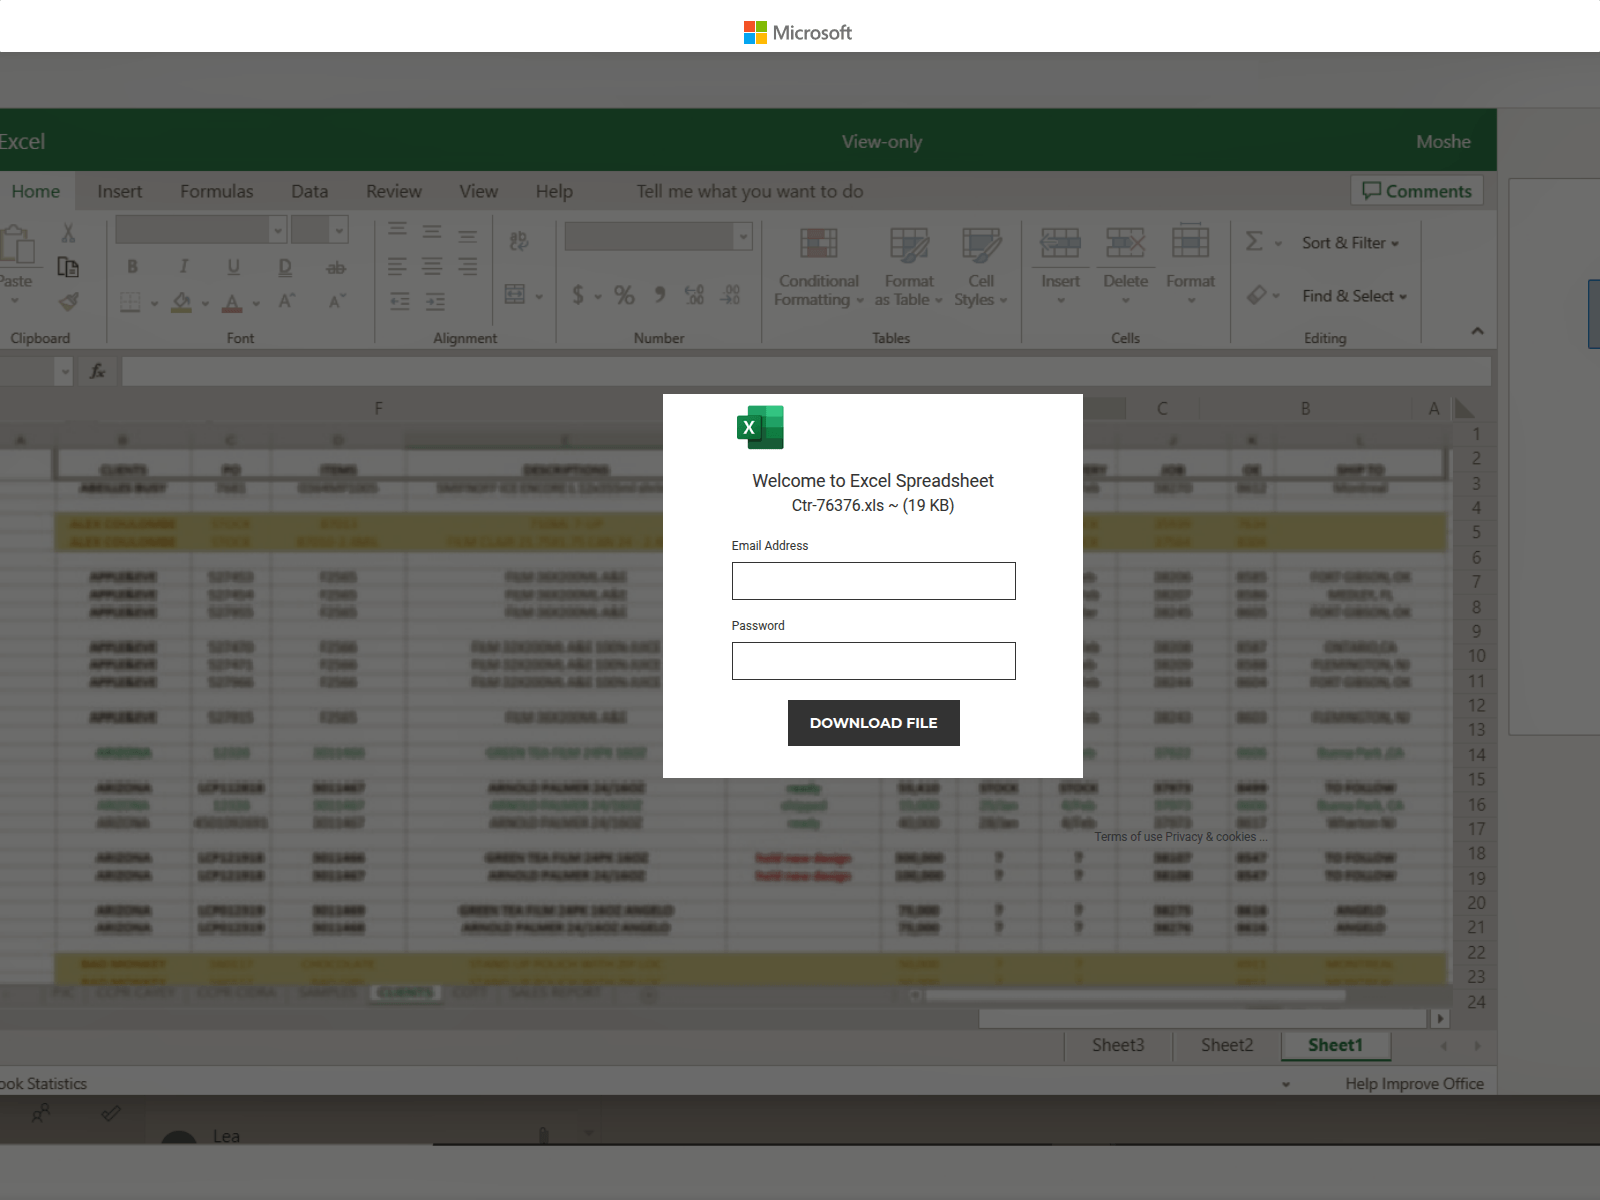Click the Increase Decimal icon
This screenshot has height=1200, width=1600.
click(694, 294)
